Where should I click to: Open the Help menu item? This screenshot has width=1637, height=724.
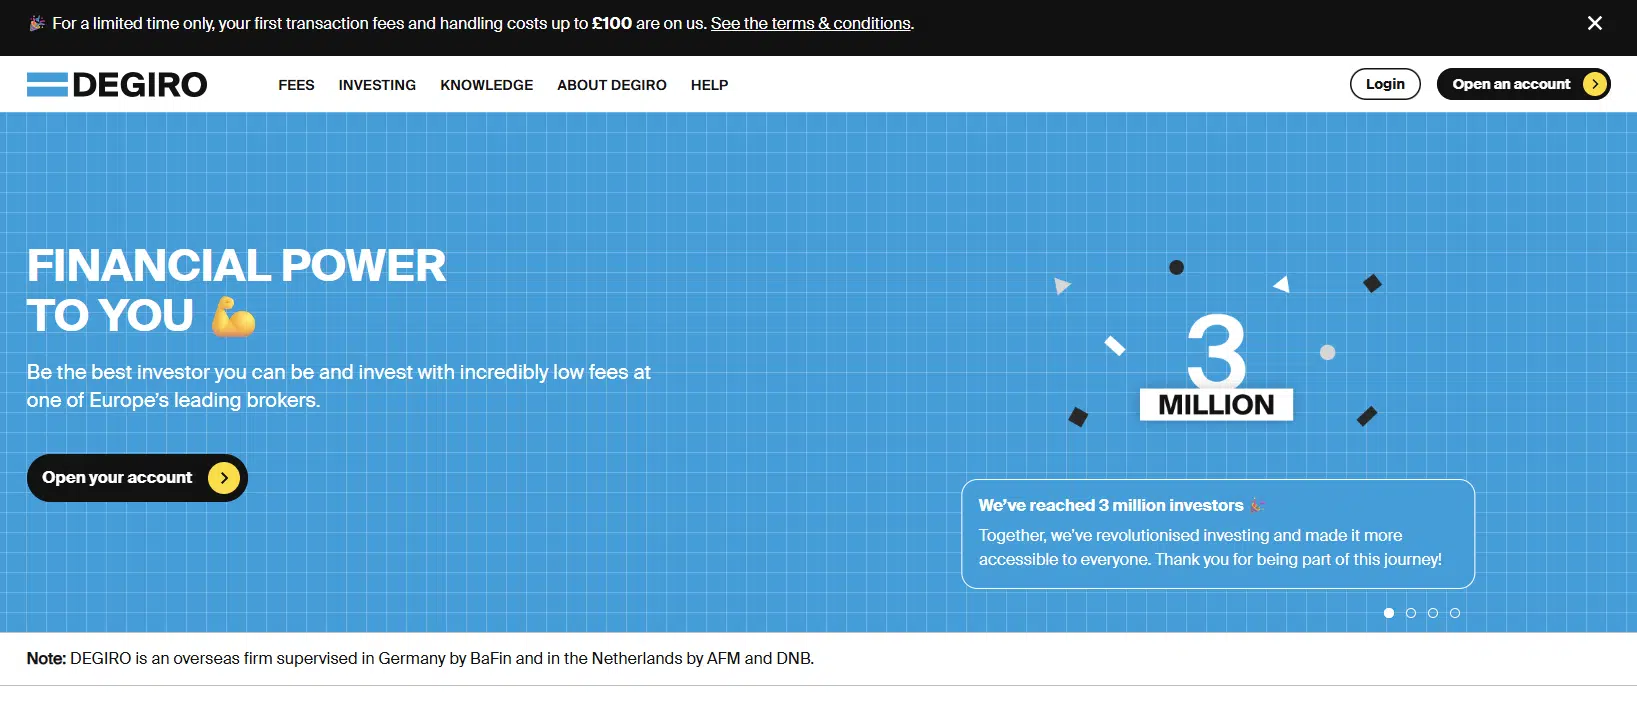click(709, 85)
